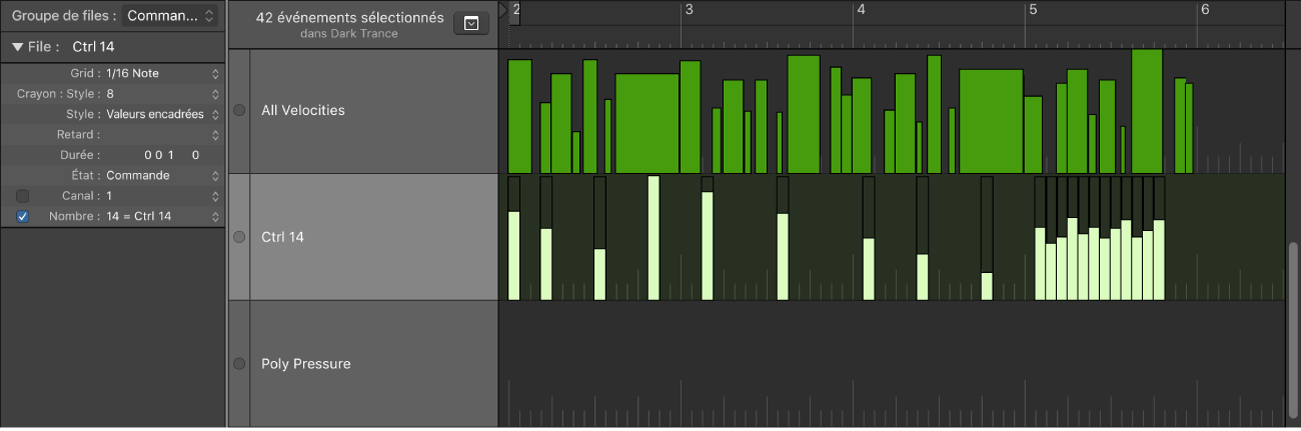Image resolution: width=1301 pixels, height=431 pixels.
Task: Click the first Ctrl 14 value bar
Action: (x=514, y=255)
